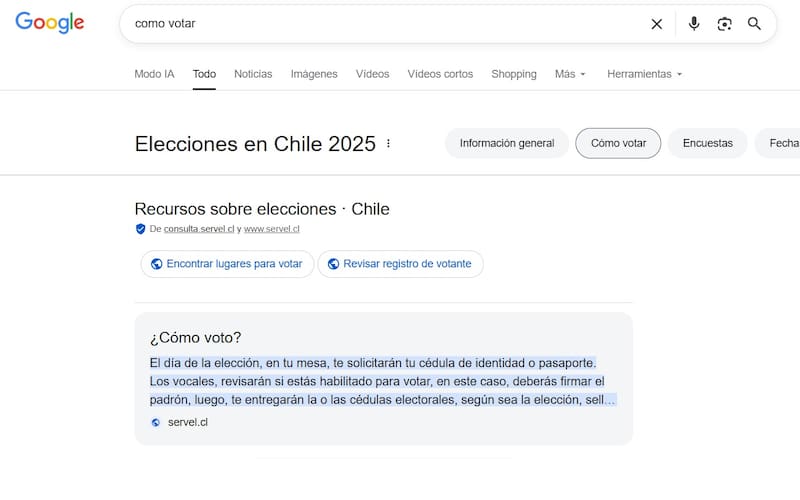This screenshot has height=500, width=800.
Task: Select the Encuestas chip
Action: [x=707, y=143]
